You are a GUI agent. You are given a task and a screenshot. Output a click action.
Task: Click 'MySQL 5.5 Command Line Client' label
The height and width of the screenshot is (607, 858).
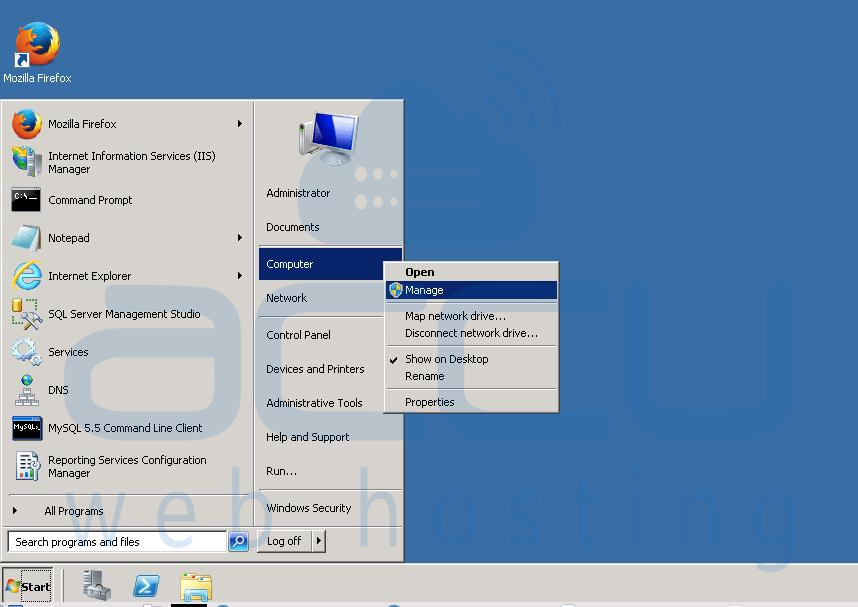125,428
